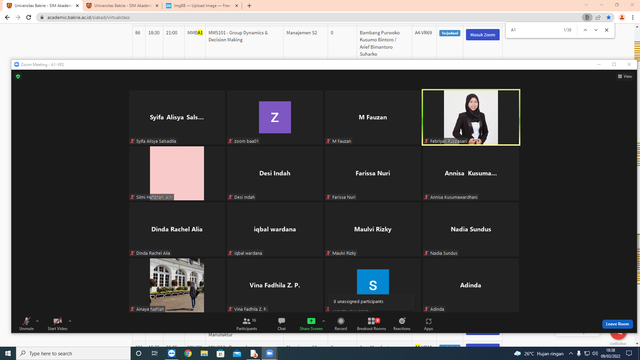Screen dimensions: 640x360
Task: Click the Desi Indah participant tile
Action: pos(275,173)
